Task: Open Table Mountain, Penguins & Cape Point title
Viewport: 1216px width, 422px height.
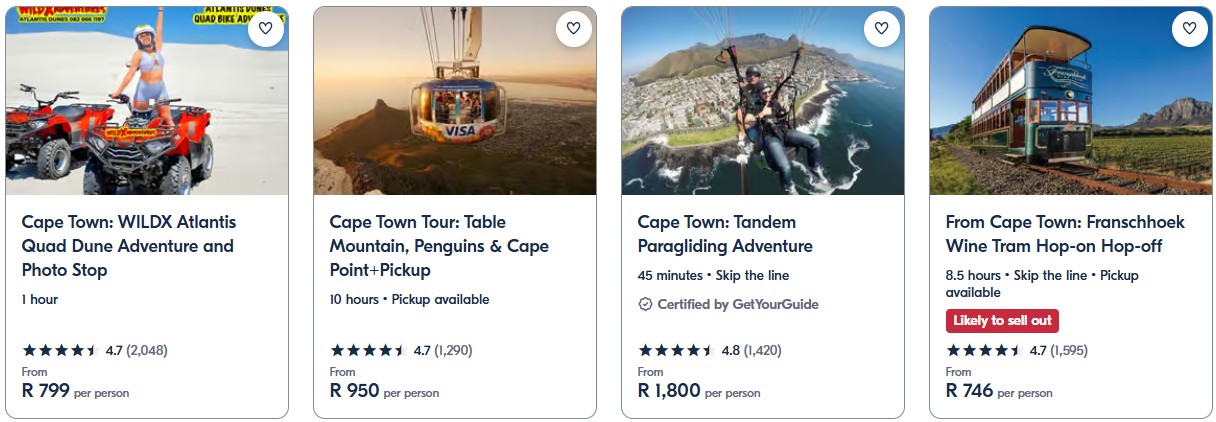Action: click(x=439, y=246)
